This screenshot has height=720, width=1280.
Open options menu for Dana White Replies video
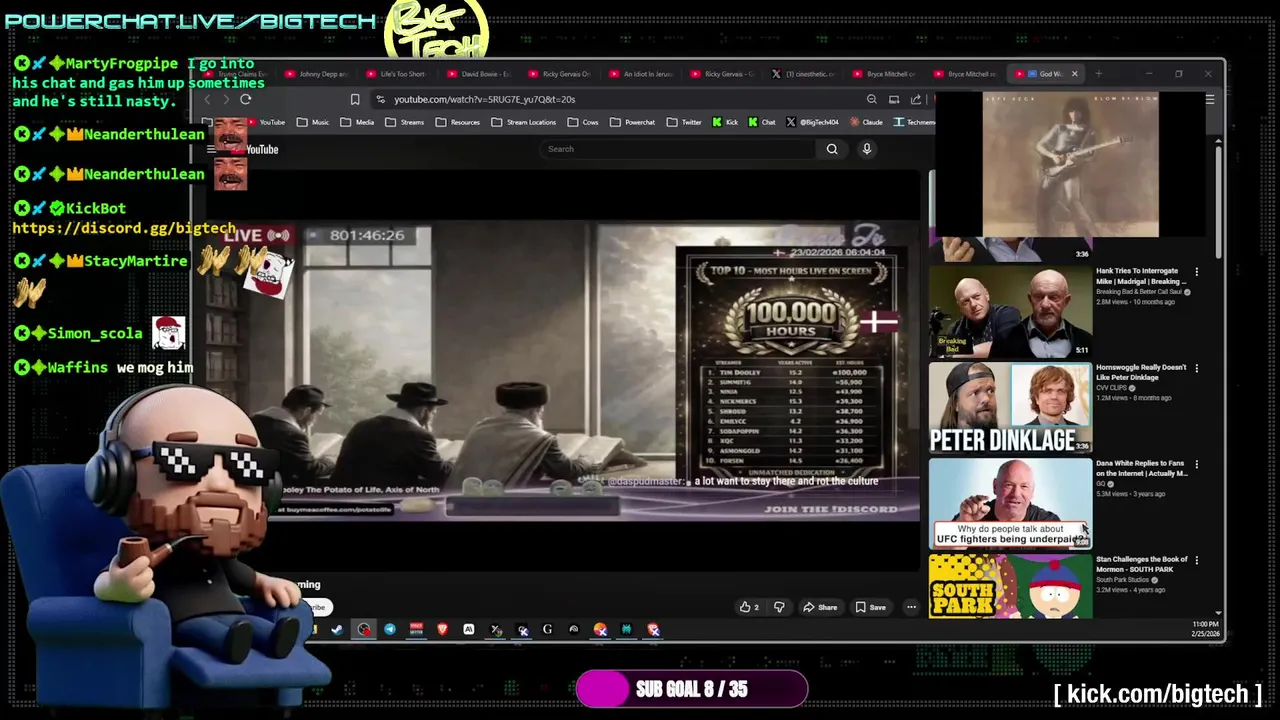click(x=1197, y=464)
